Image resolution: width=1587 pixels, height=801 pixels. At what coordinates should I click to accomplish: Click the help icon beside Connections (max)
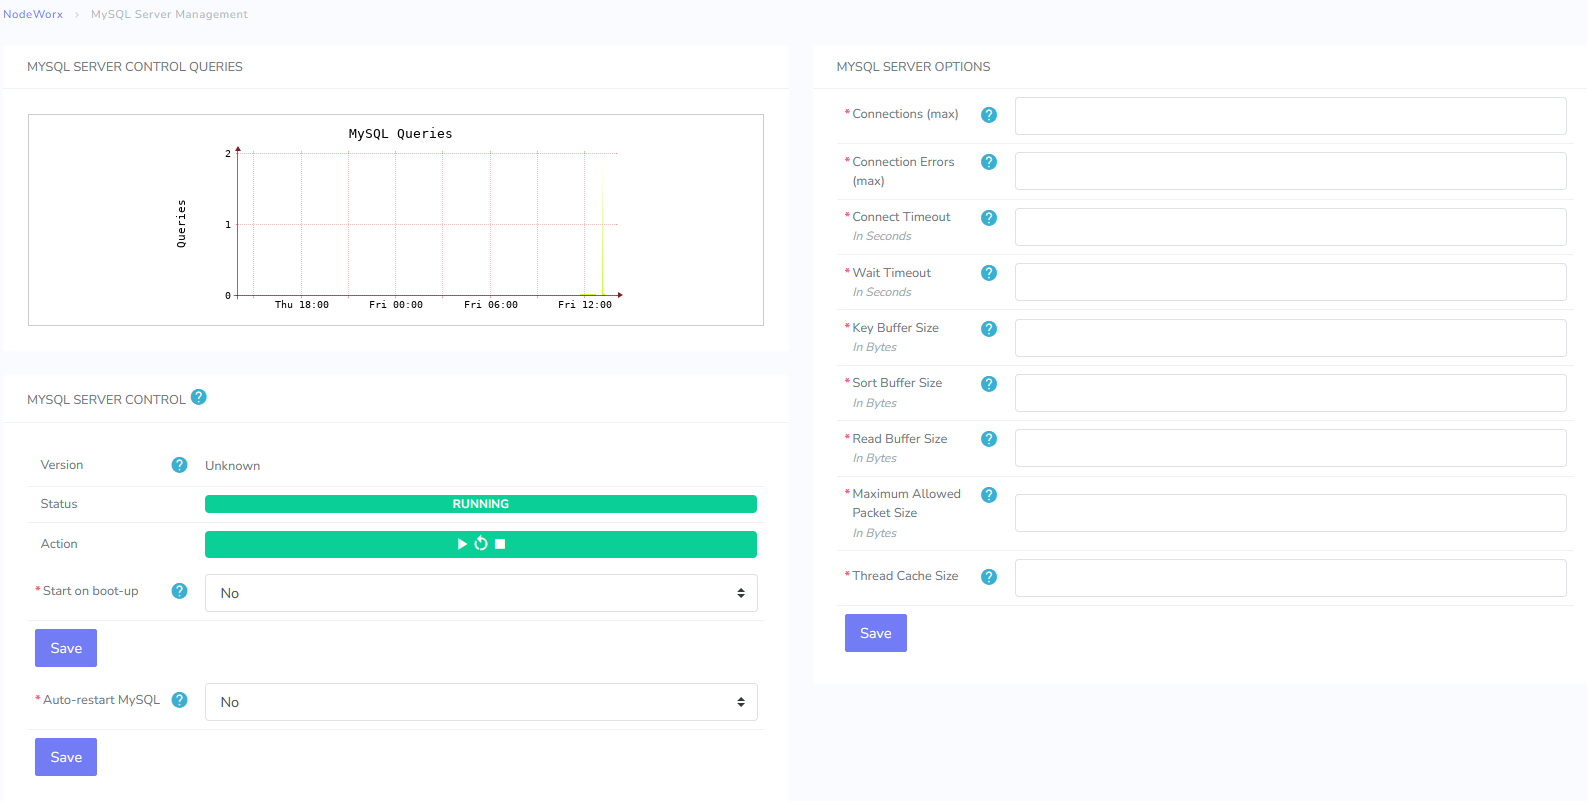click(x=989, y=115)
